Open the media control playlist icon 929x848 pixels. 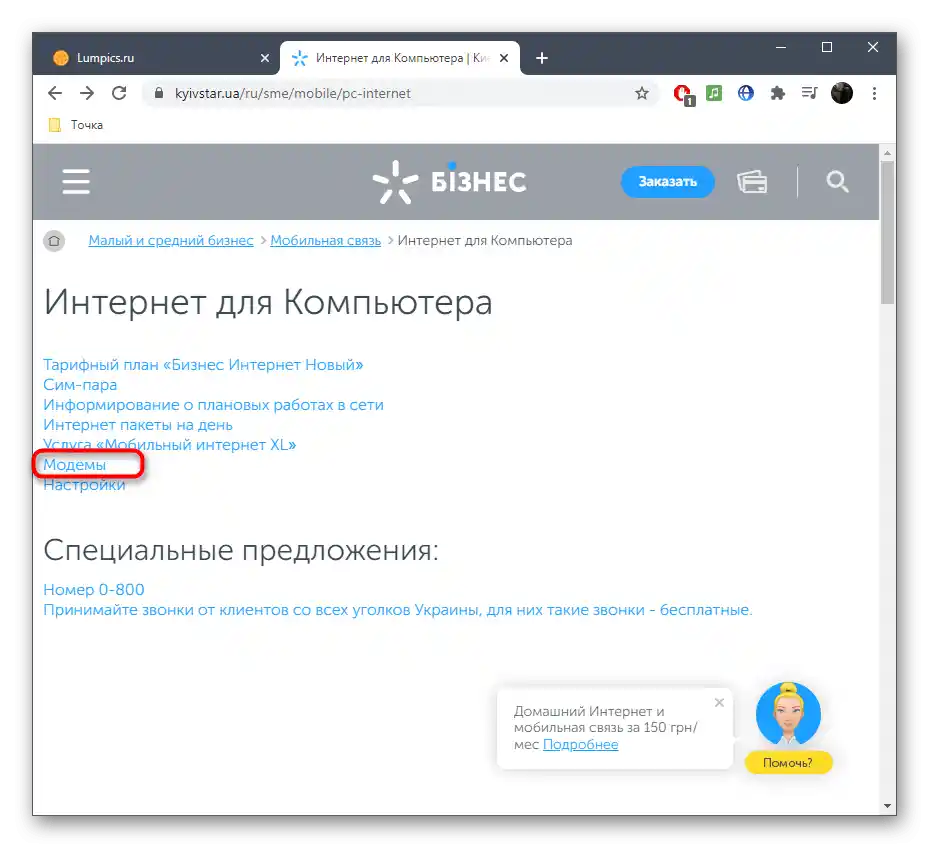pos(809,93)
